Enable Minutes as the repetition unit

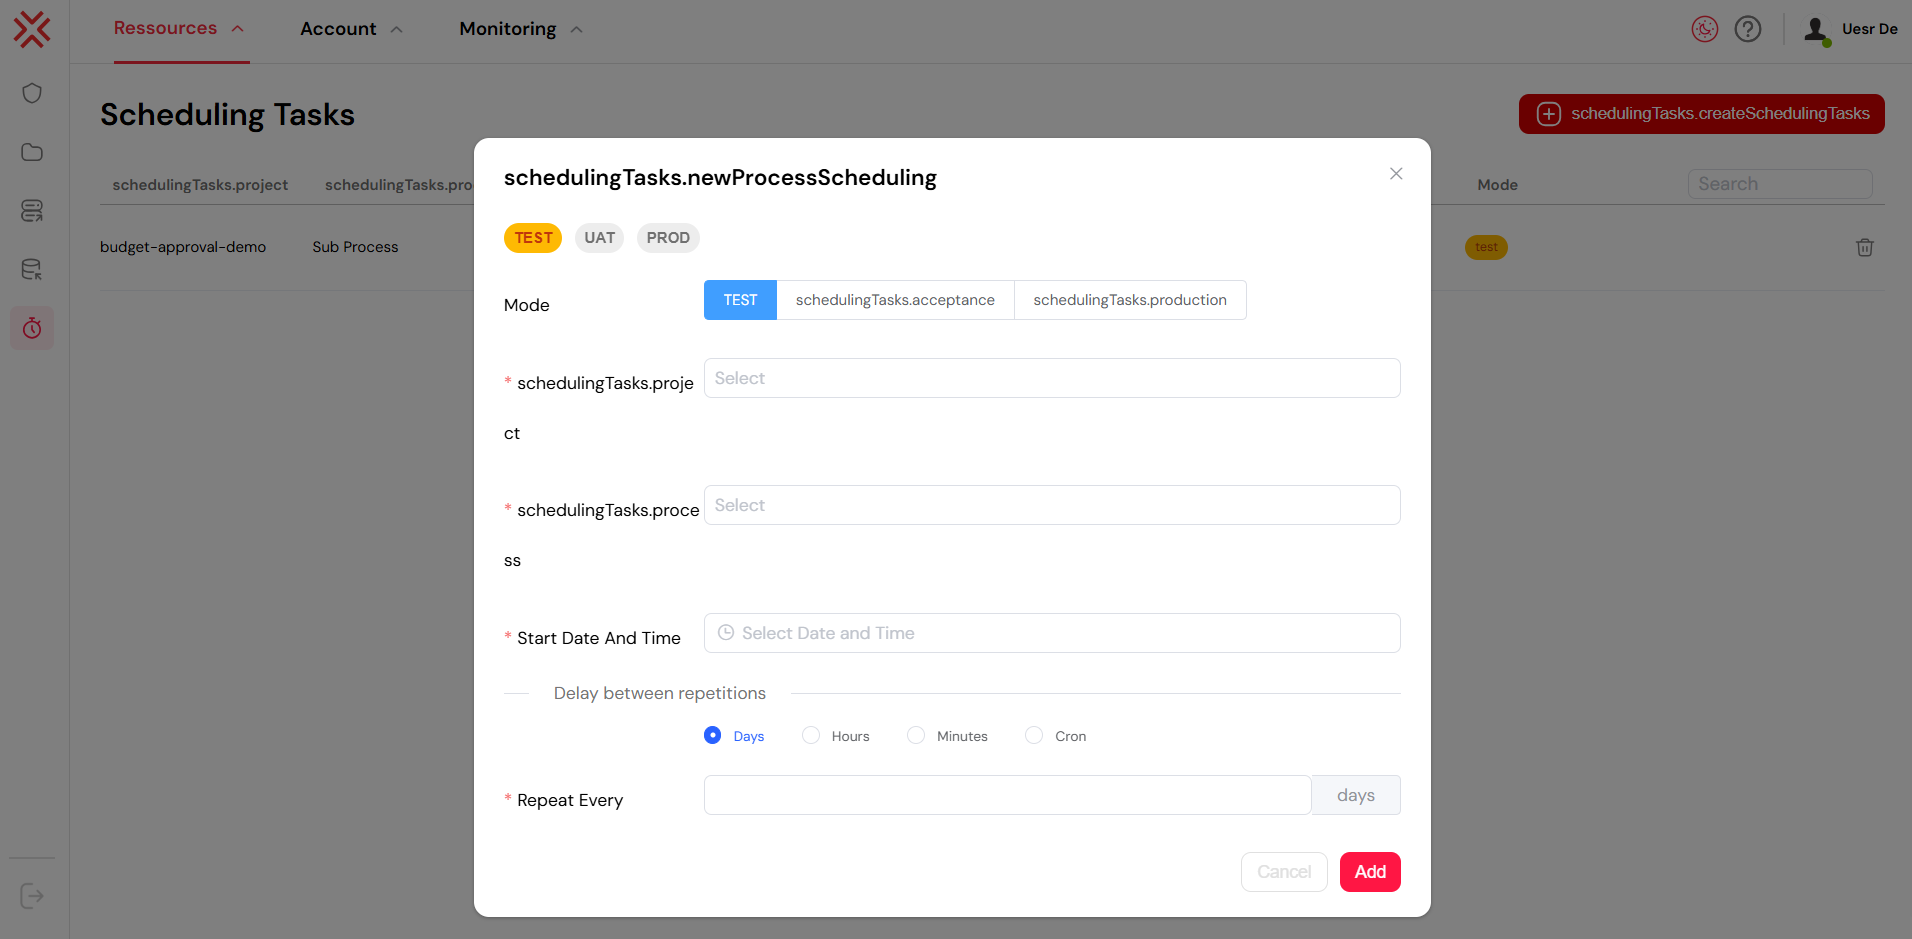[915, 735]
